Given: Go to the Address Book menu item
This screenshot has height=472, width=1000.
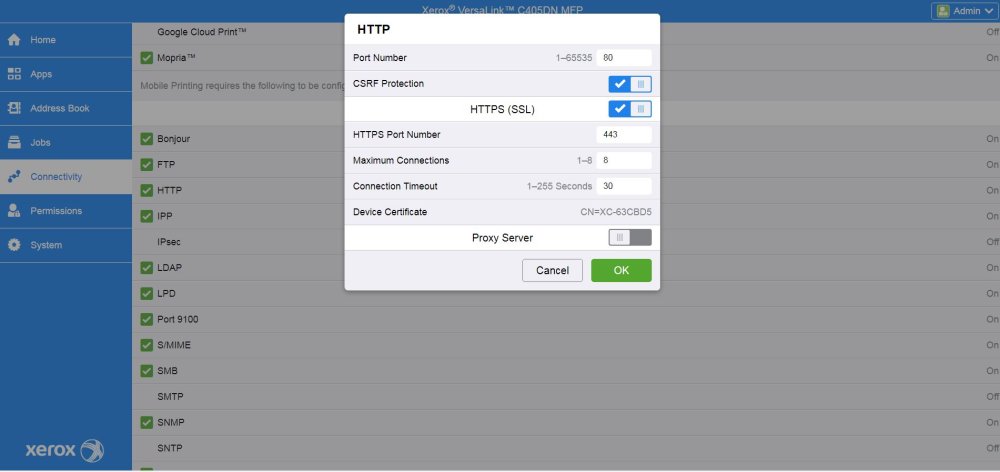Looking at the screenshot, I should click(66, 108).
